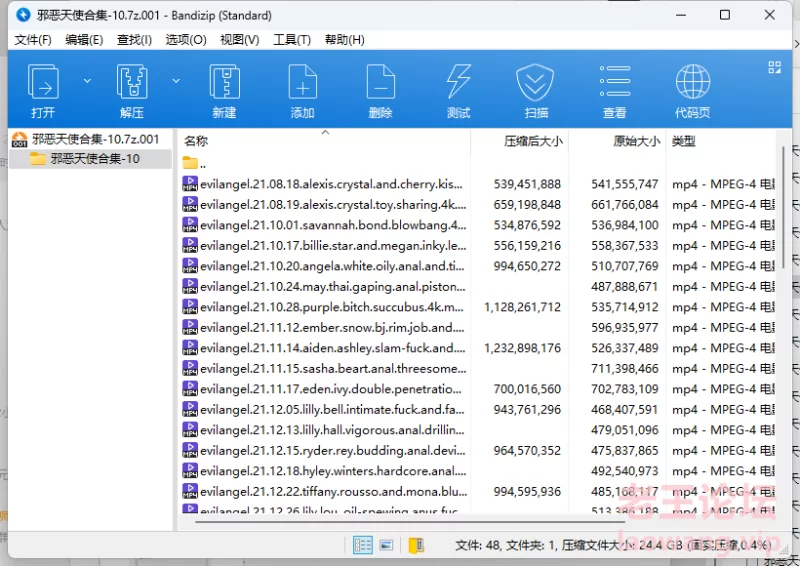Viewport: 800px width, 566px height.
Task: Click the mp4 icon of the file dated 21.08.19
Action: 190,204
